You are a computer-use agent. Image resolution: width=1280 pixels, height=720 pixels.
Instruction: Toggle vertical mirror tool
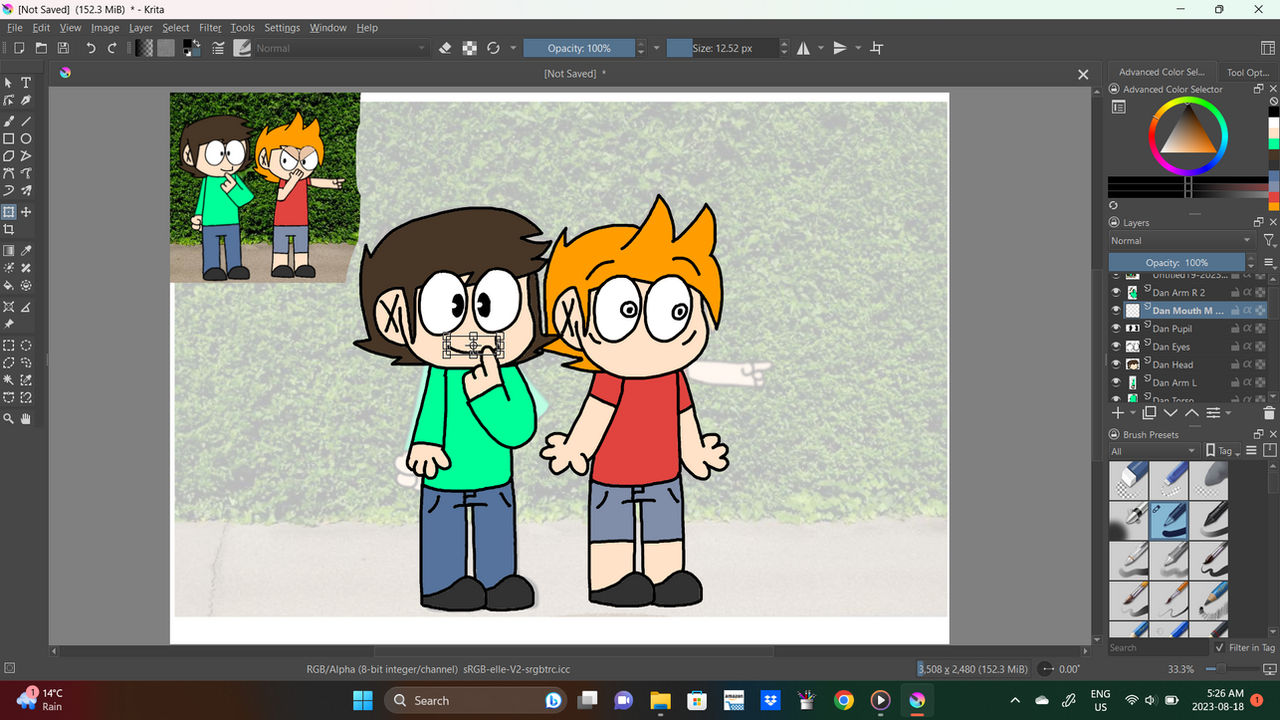coord(839,48)
